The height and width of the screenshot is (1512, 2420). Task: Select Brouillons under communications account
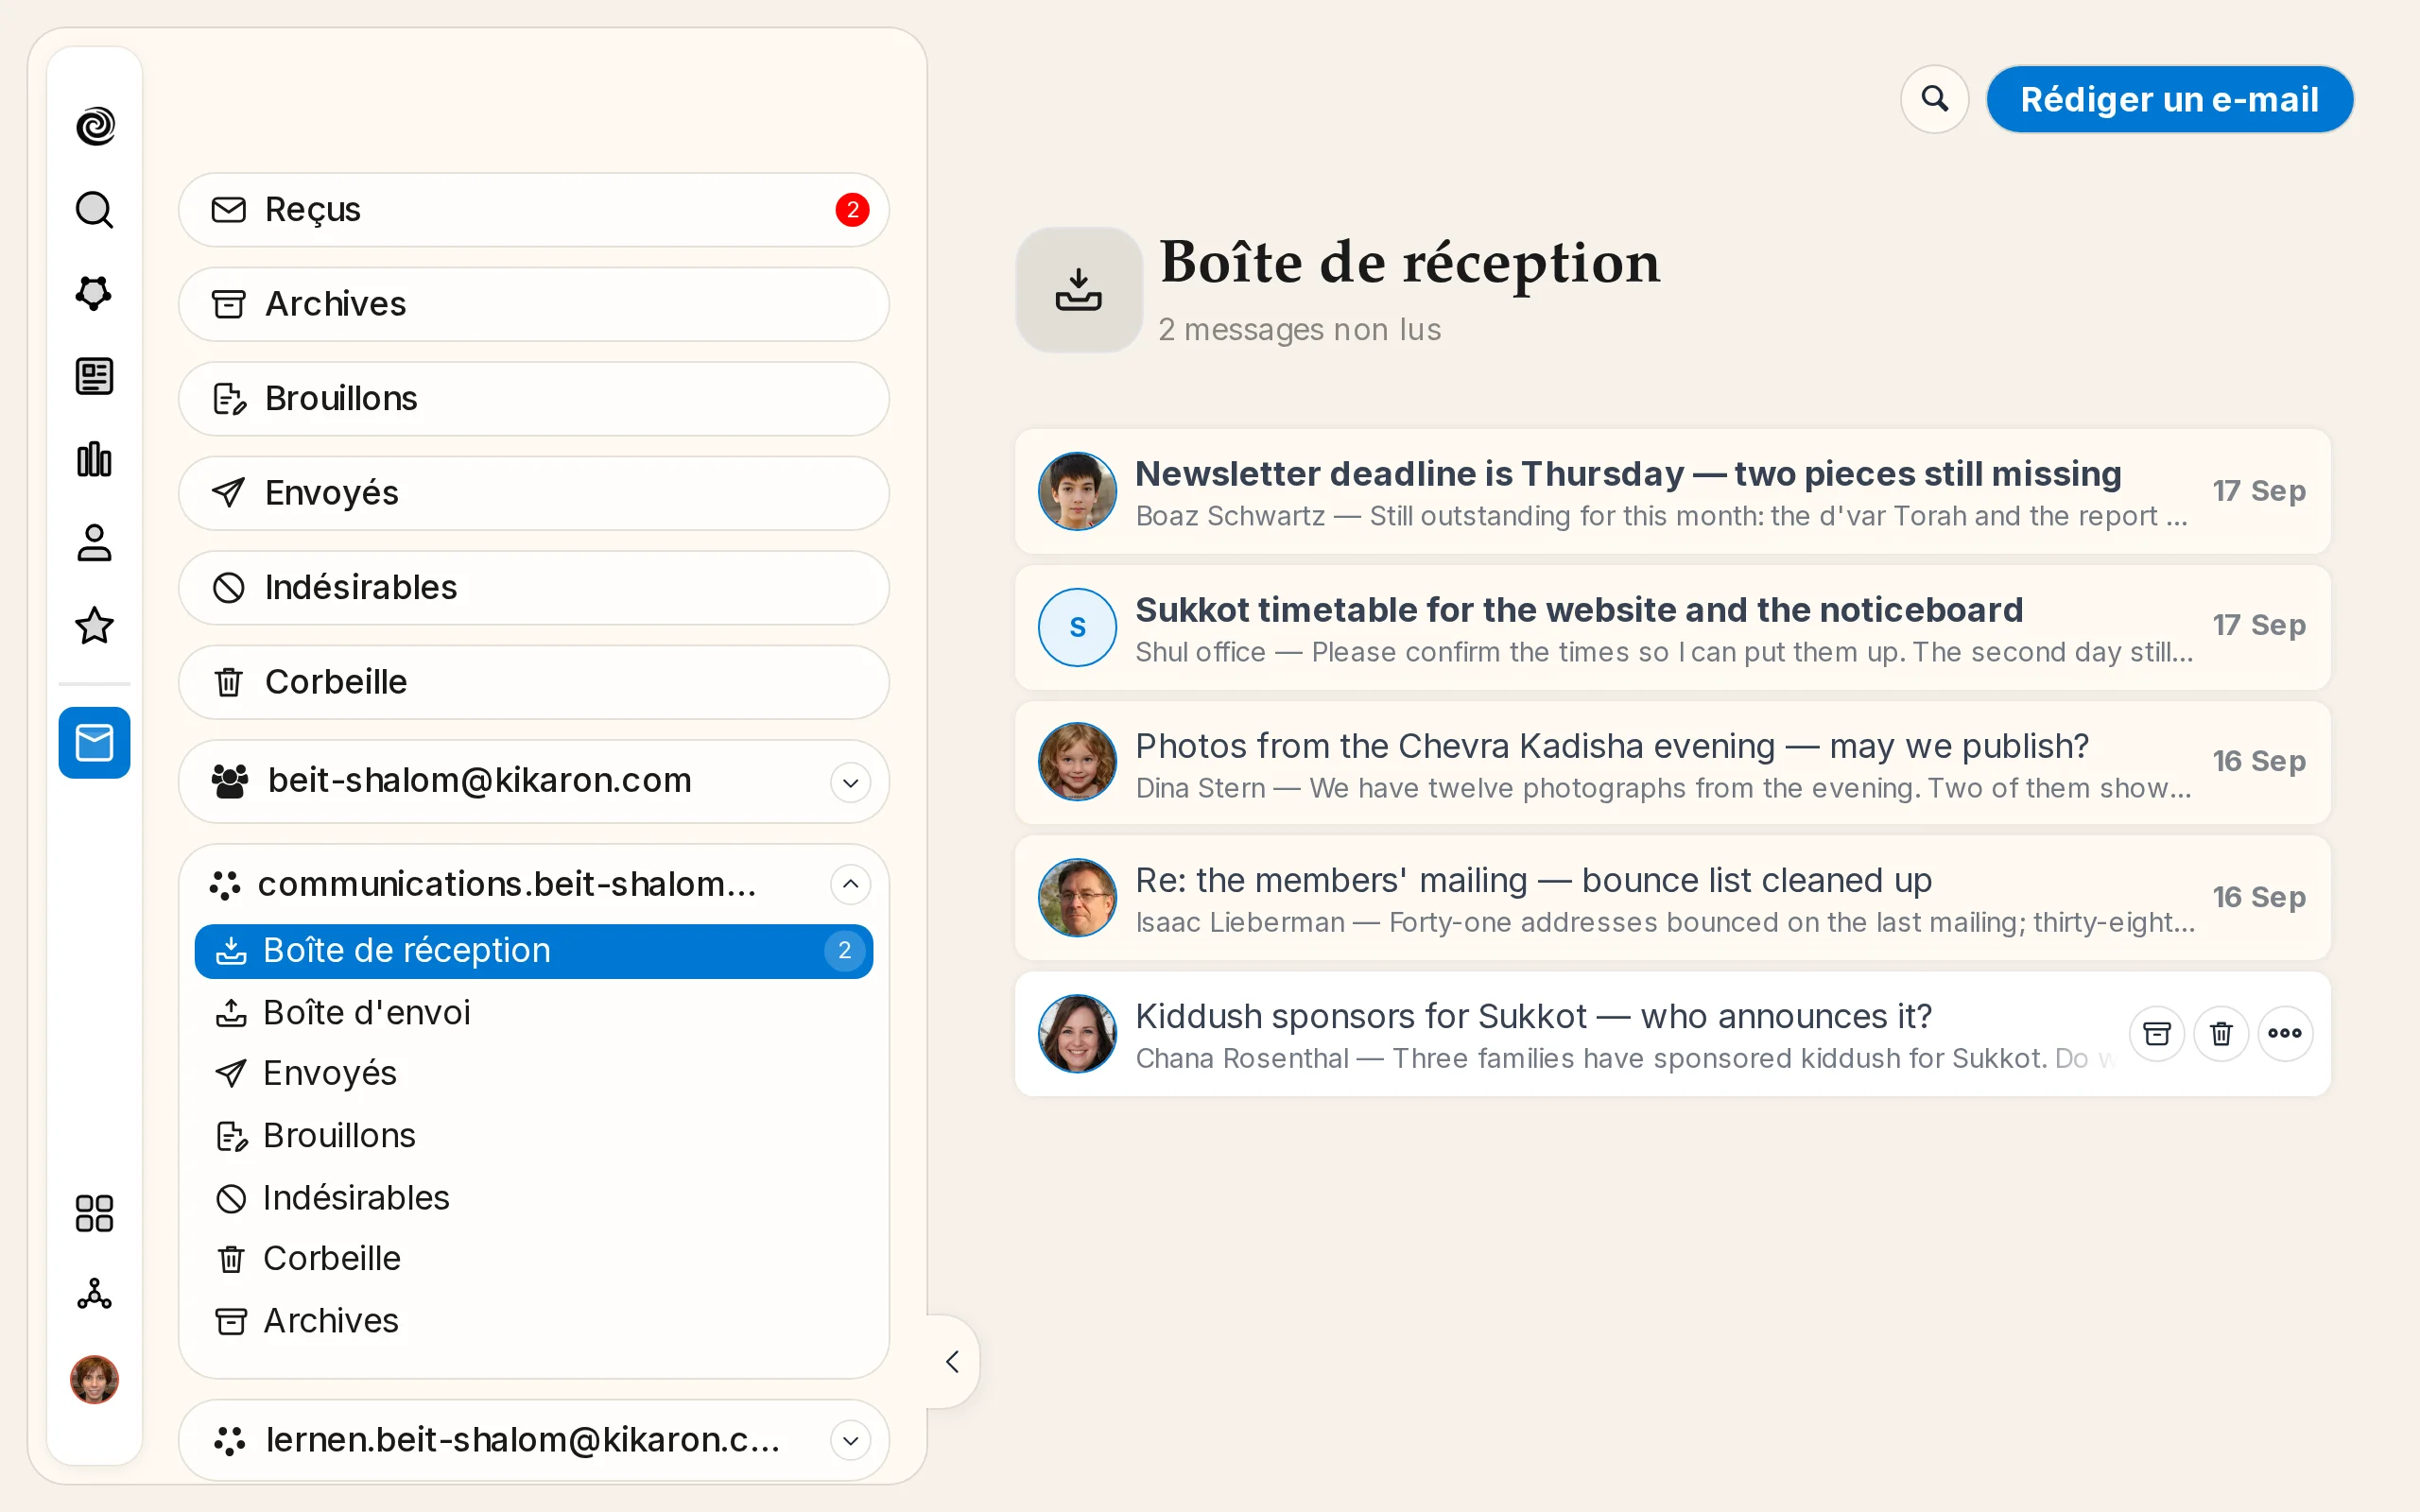click(534, 1136)
